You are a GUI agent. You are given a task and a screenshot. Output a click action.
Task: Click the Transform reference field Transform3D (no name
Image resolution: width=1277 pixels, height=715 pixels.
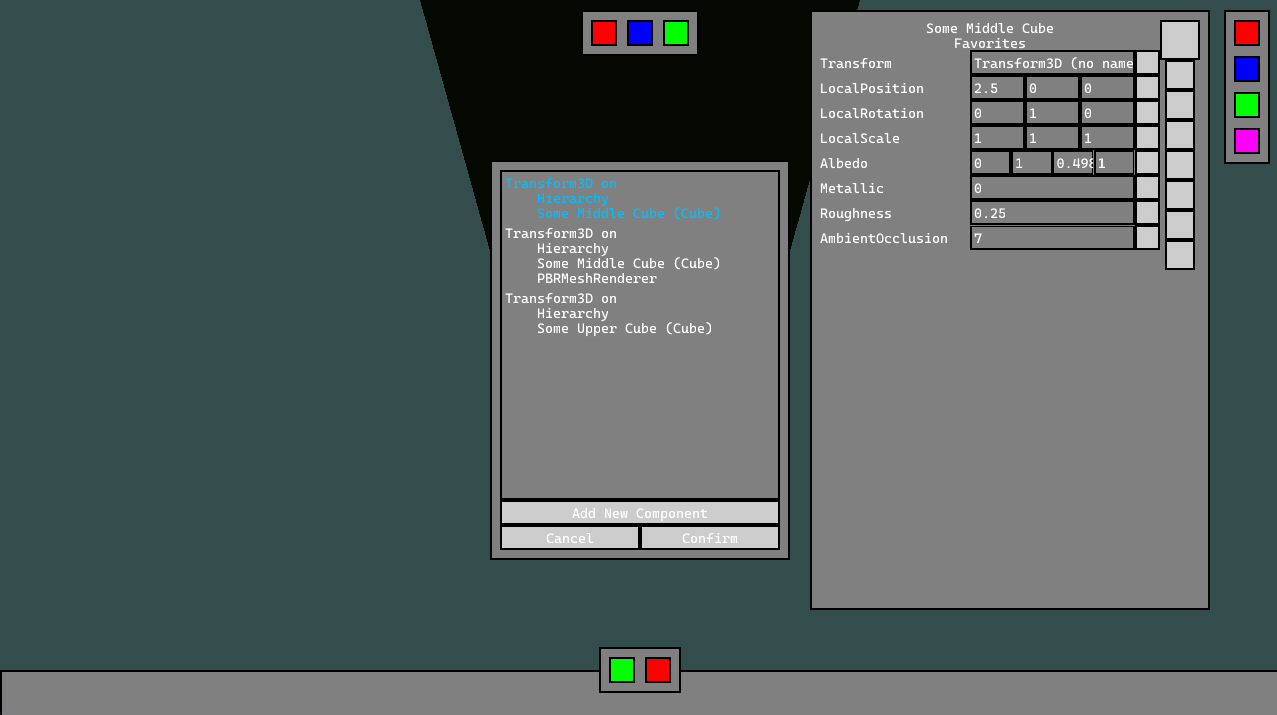[1052, 63]
